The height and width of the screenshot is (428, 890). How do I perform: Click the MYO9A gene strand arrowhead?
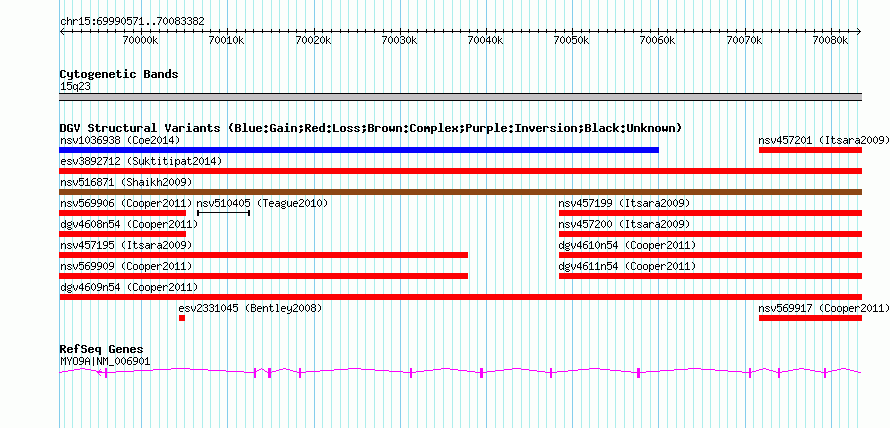[100, 372]
